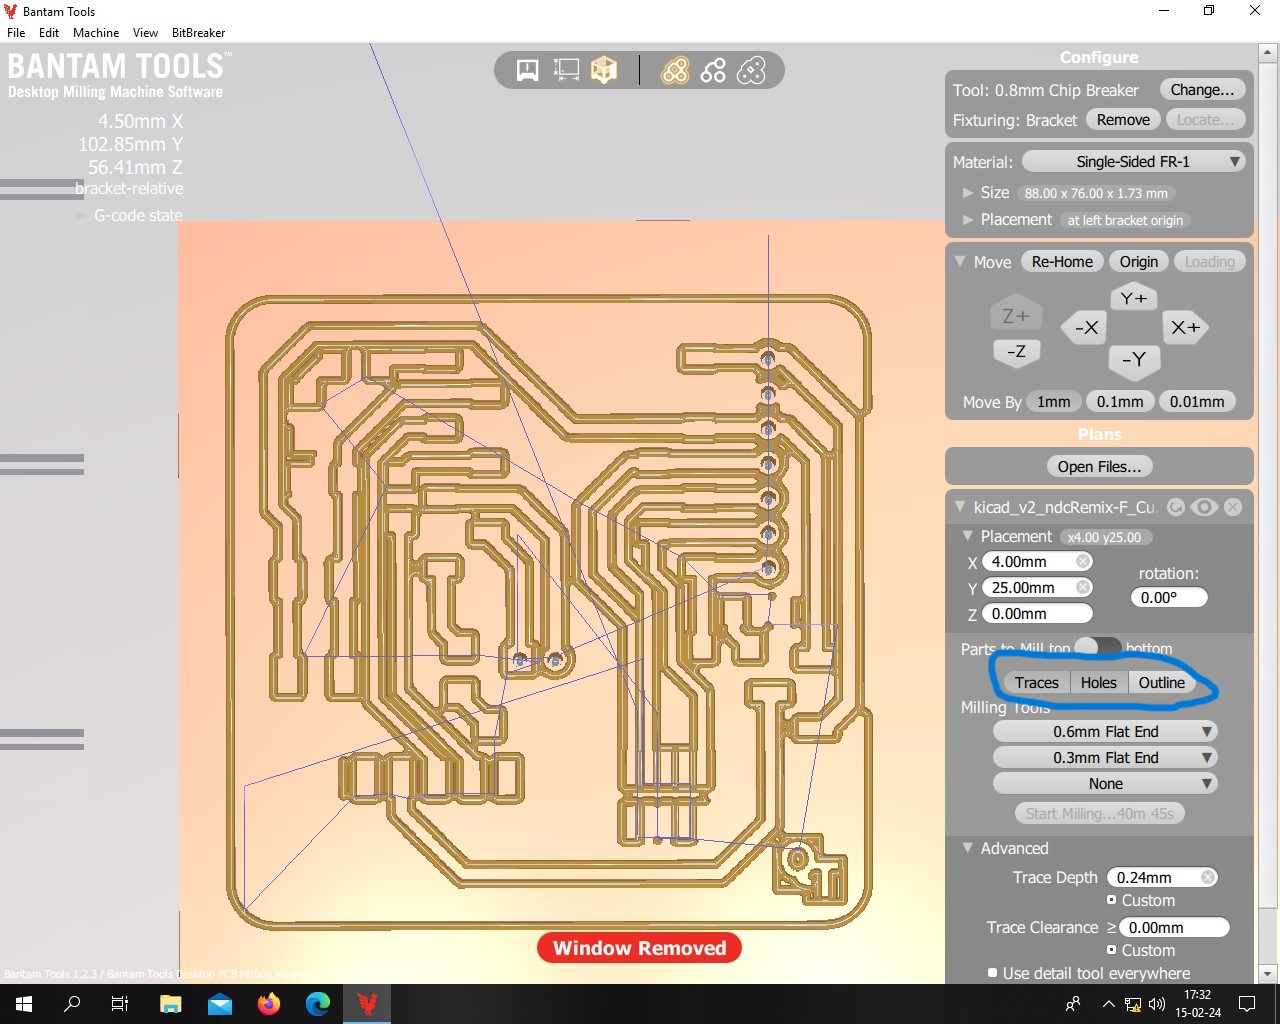Collapse the Advanced section
The width and height of the screenshot is (1280, 1024).
pos(967,848)
